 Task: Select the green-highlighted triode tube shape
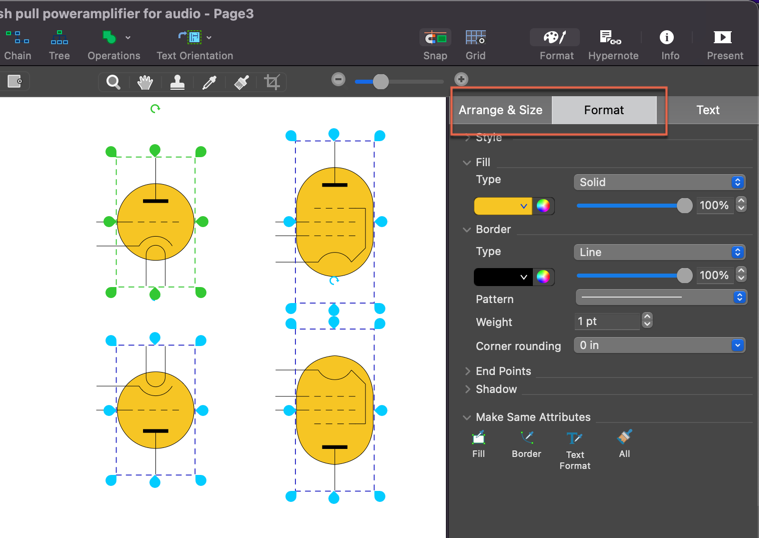tap(155, 222)
